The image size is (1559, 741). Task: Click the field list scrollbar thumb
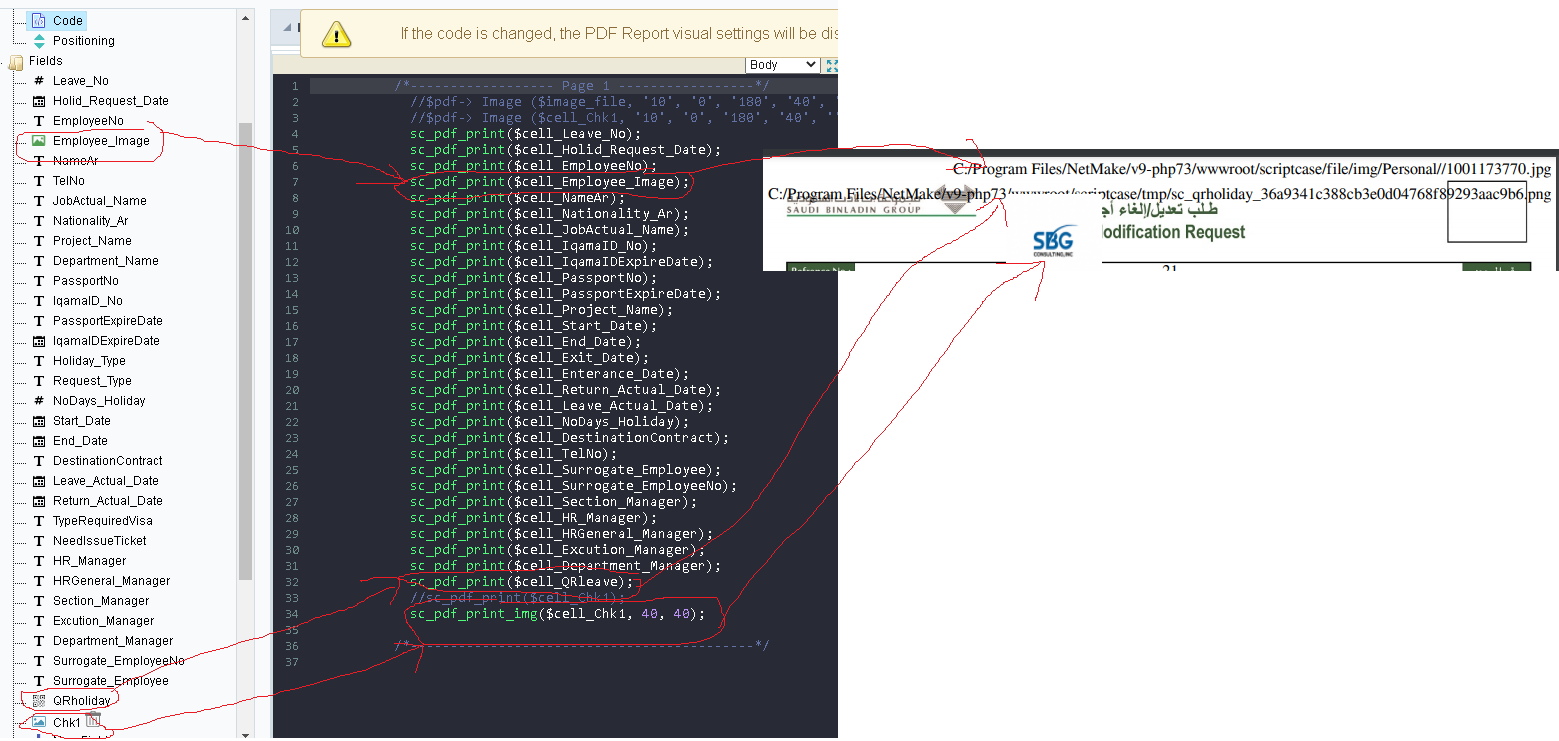(x=246, y=352)
